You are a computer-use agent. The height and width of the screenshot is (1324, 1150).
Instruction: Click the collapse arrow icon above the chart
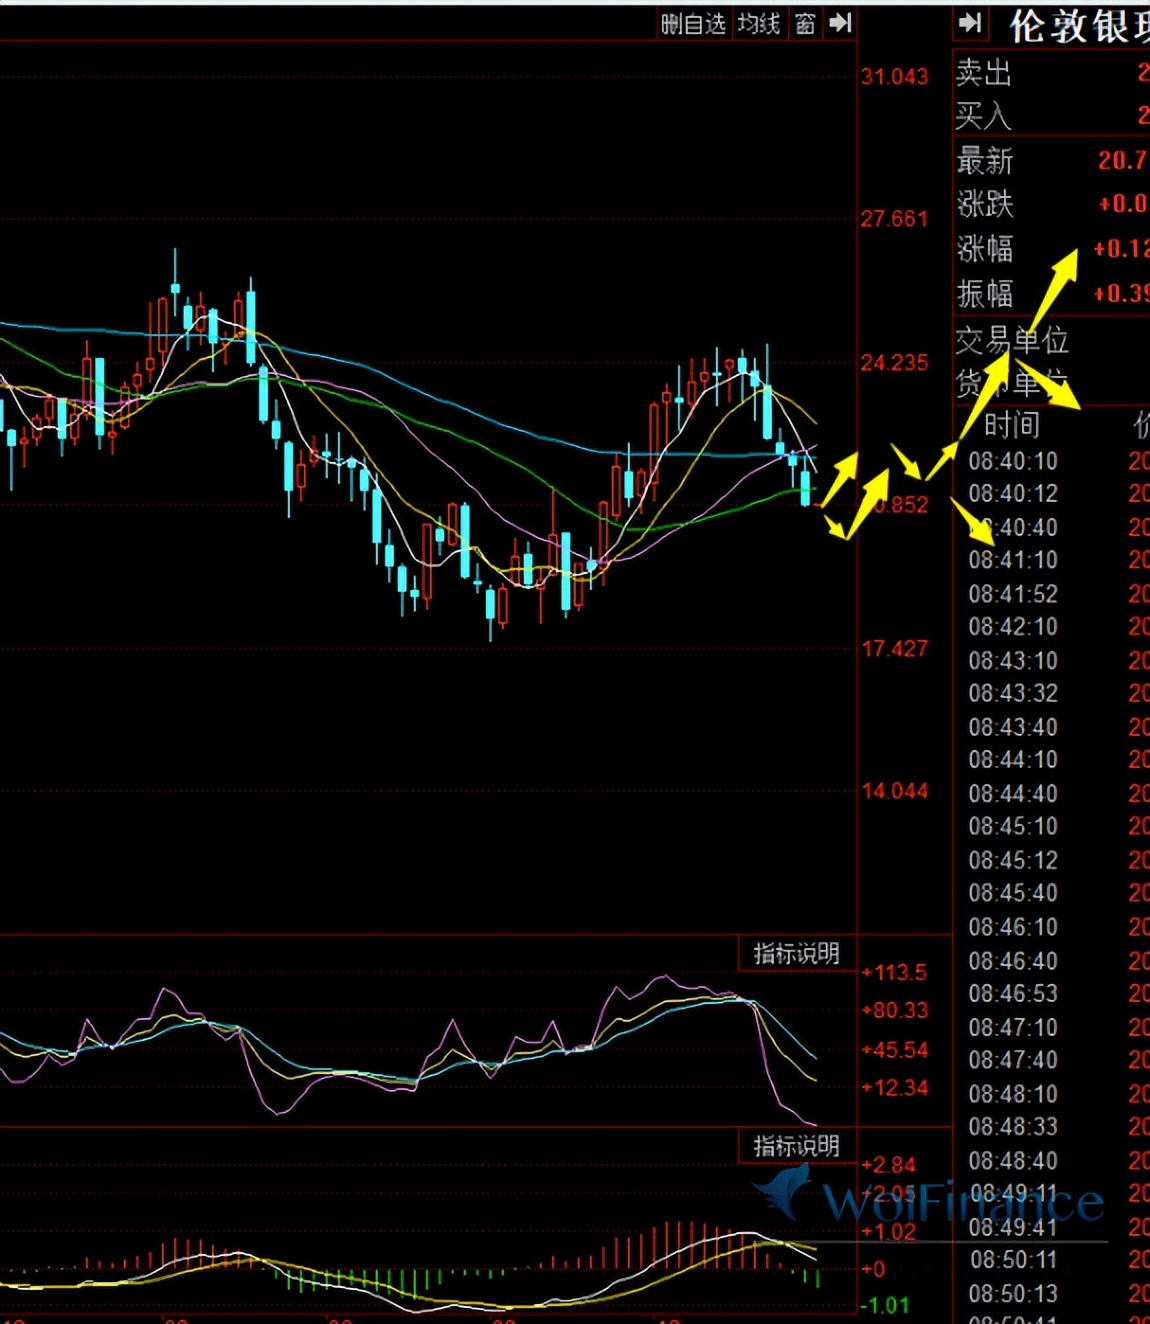840,23
